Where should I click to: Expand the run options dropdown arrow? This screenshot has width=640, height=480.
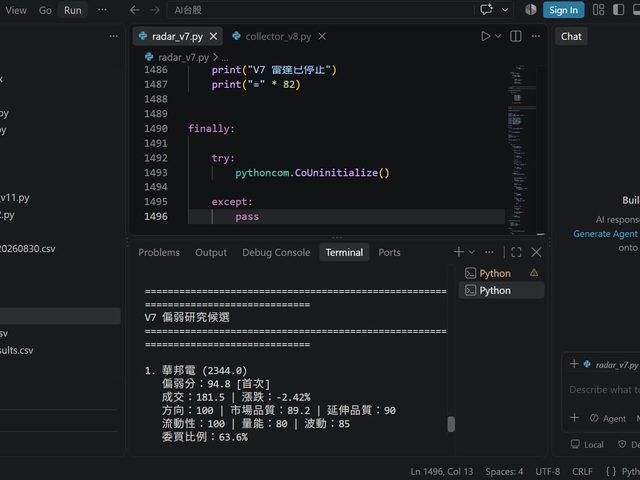(498, 36)
